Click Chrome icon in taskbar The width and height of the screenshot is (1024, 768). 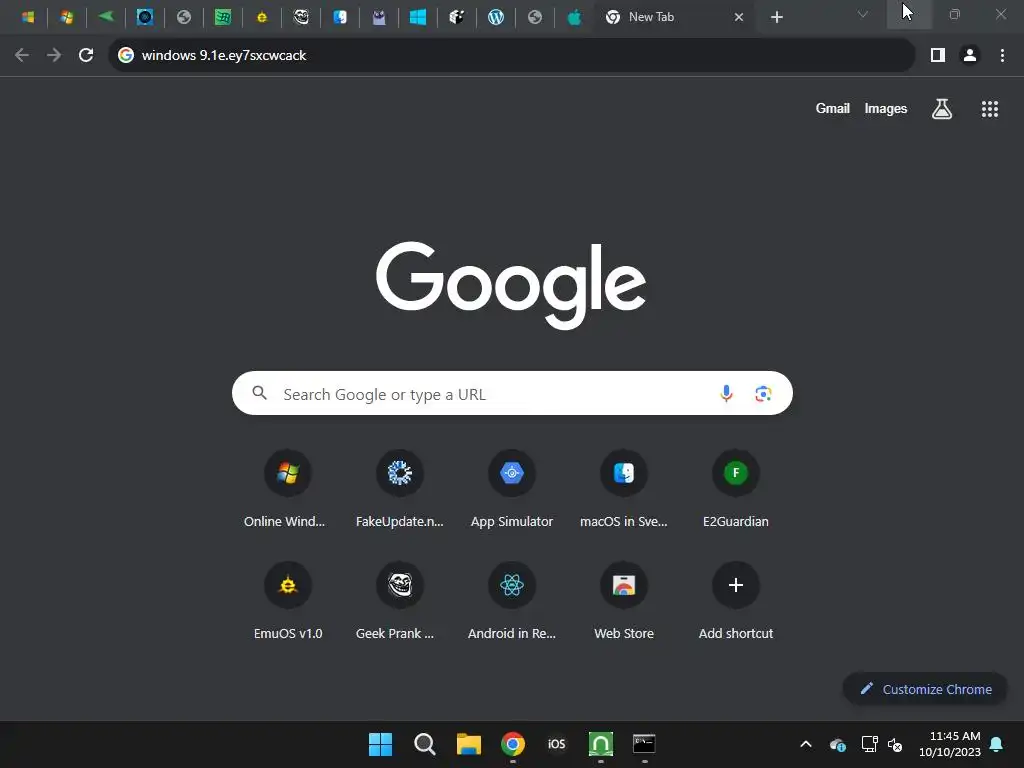point(513,744)
